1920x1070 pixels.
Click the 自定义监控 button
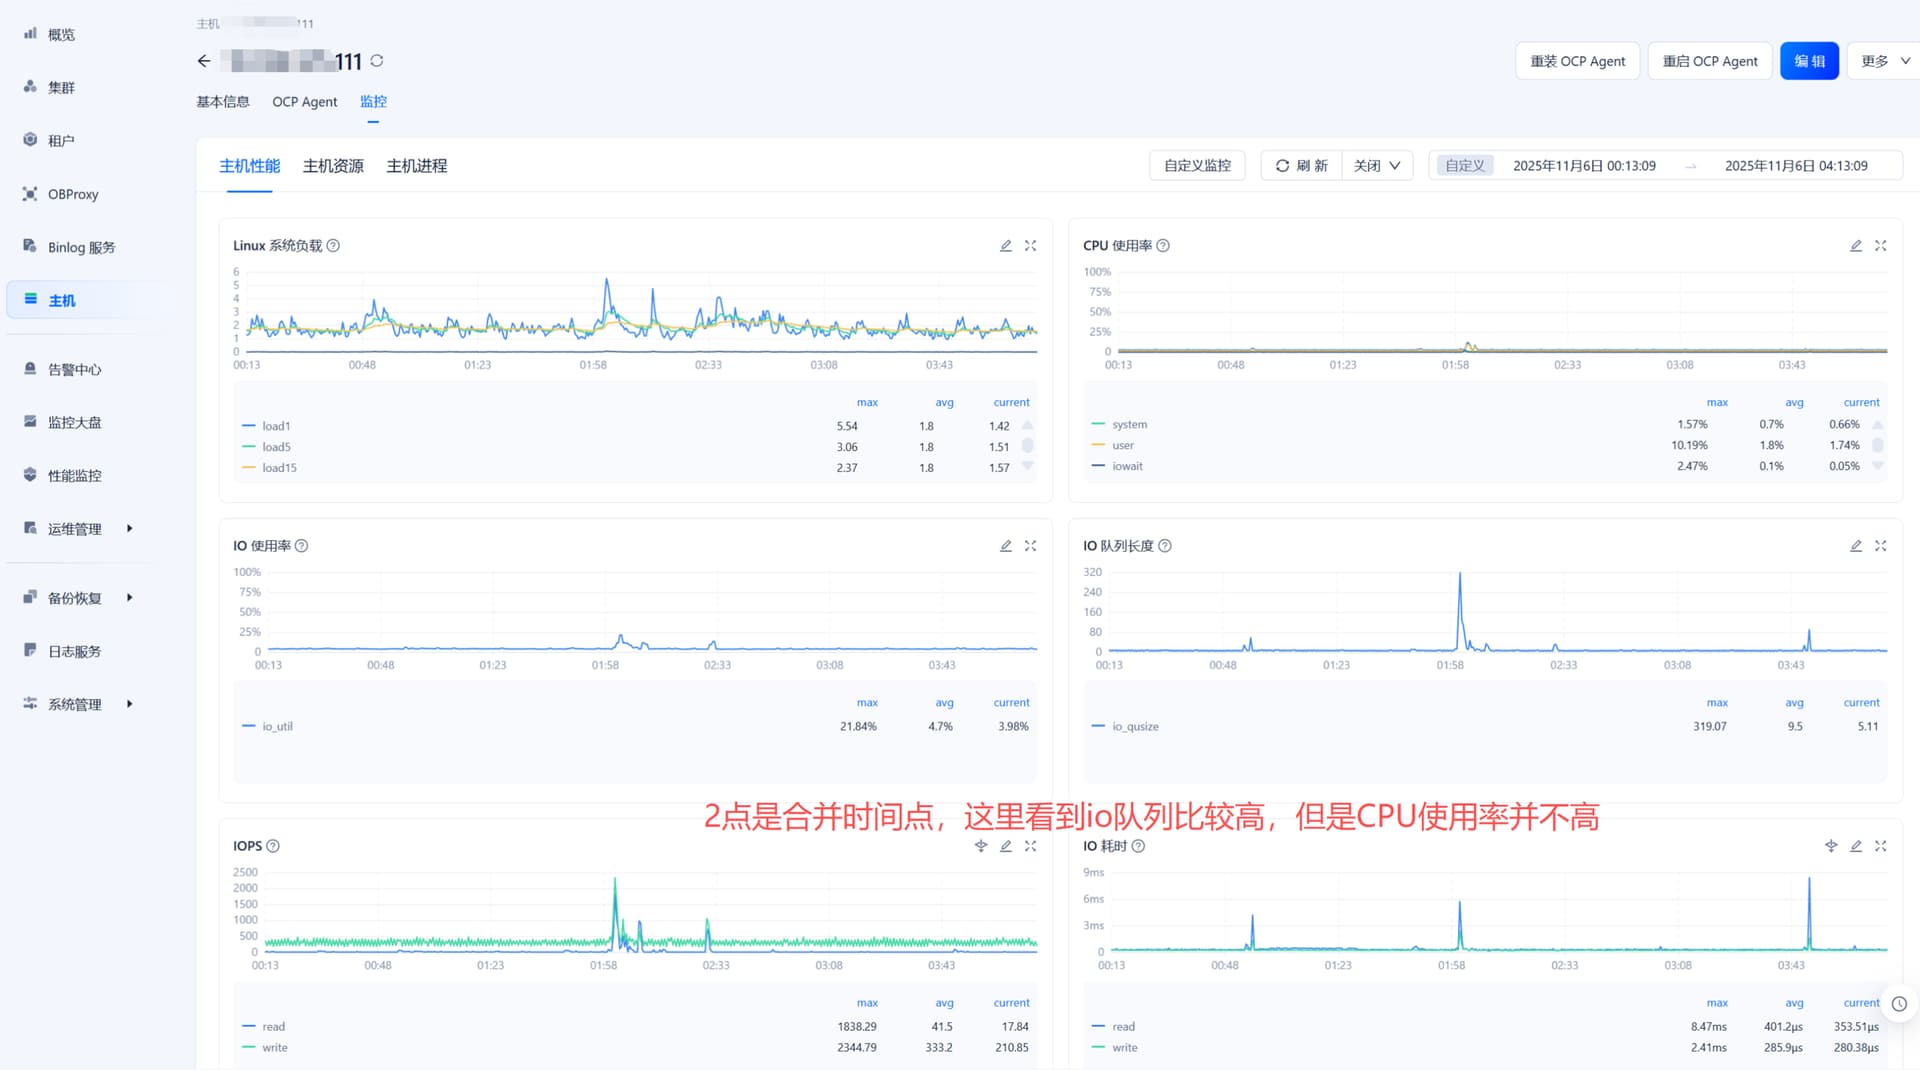pos(1196,166)
